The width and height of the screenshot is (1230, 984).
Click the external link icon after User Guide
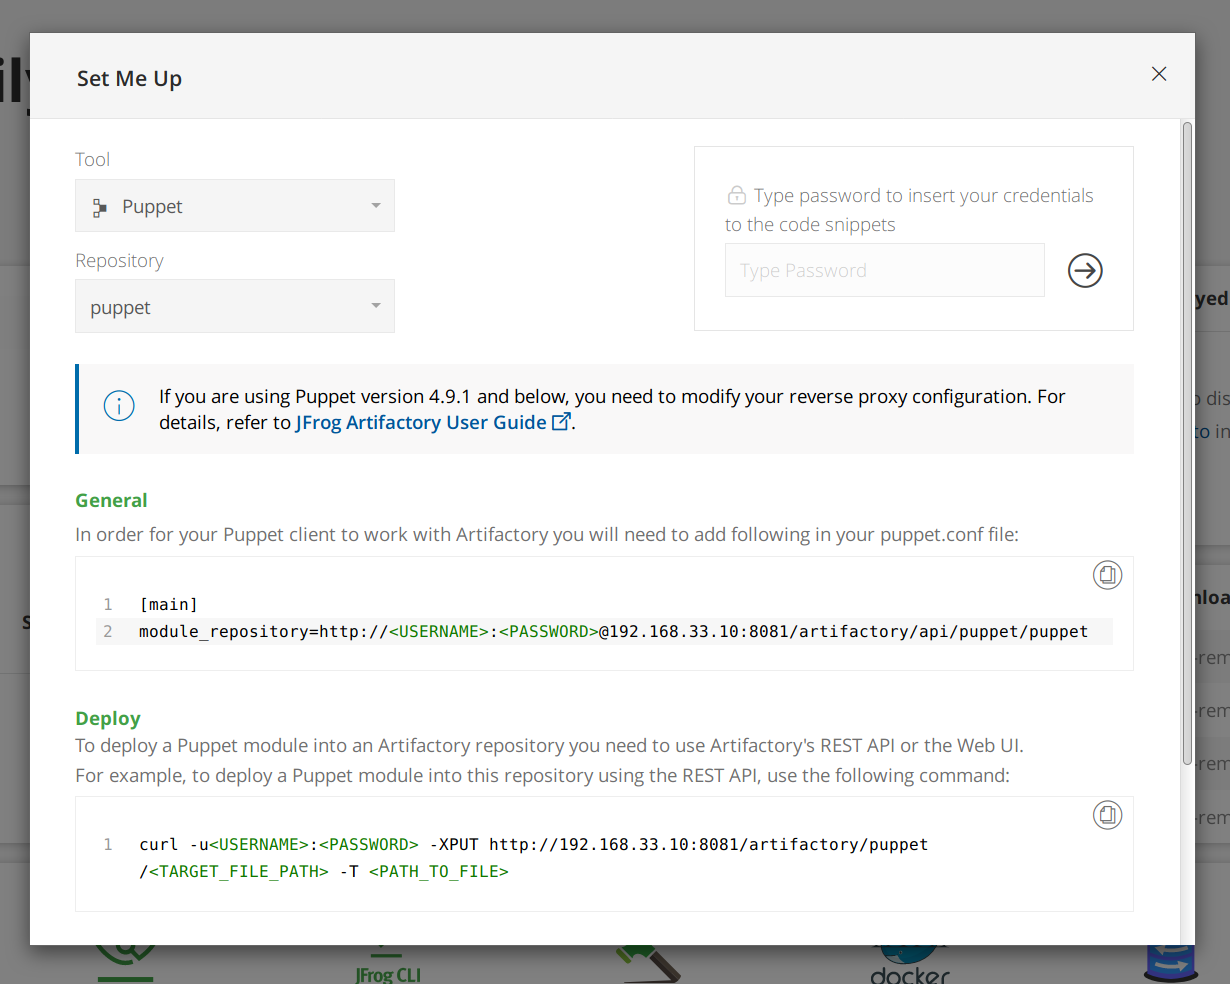tap(562, 421)
